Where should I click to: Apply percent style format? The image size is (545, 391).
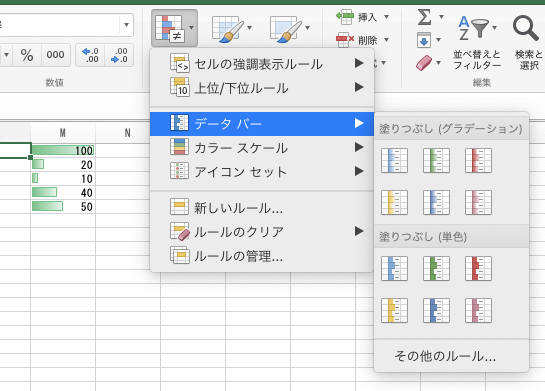27,55
